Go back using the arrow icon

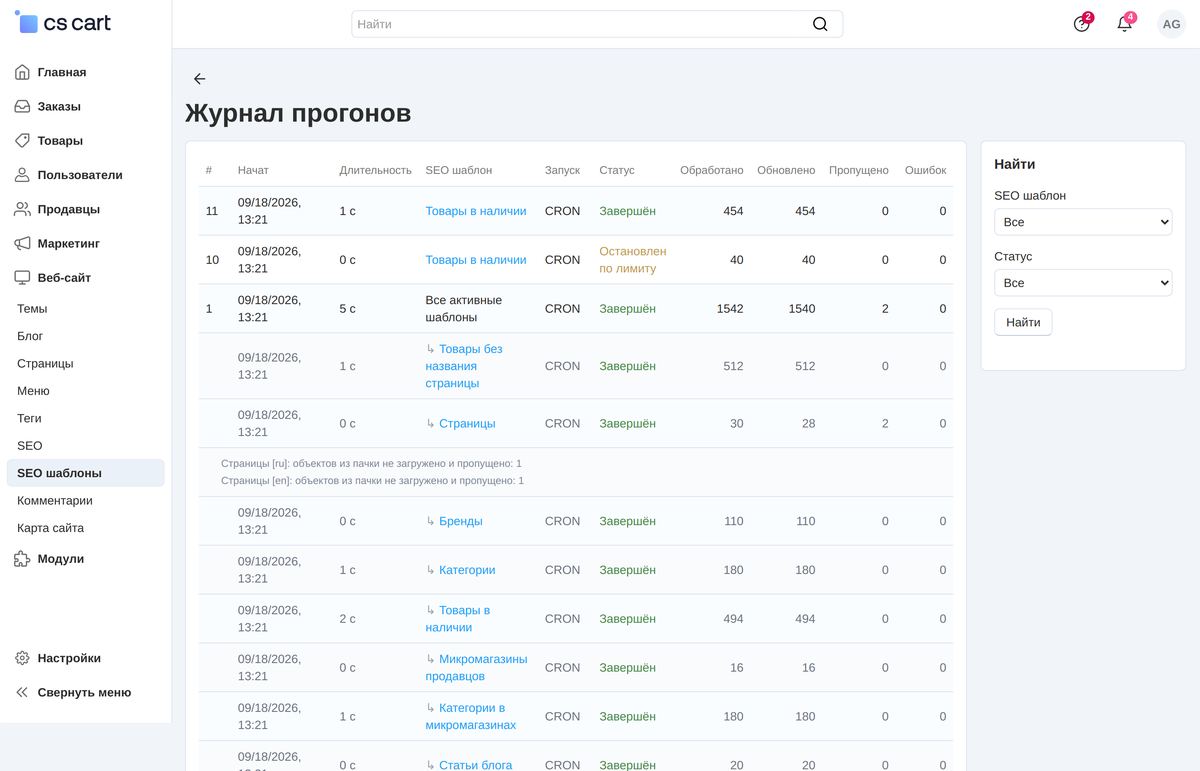[x=199, y=79]
